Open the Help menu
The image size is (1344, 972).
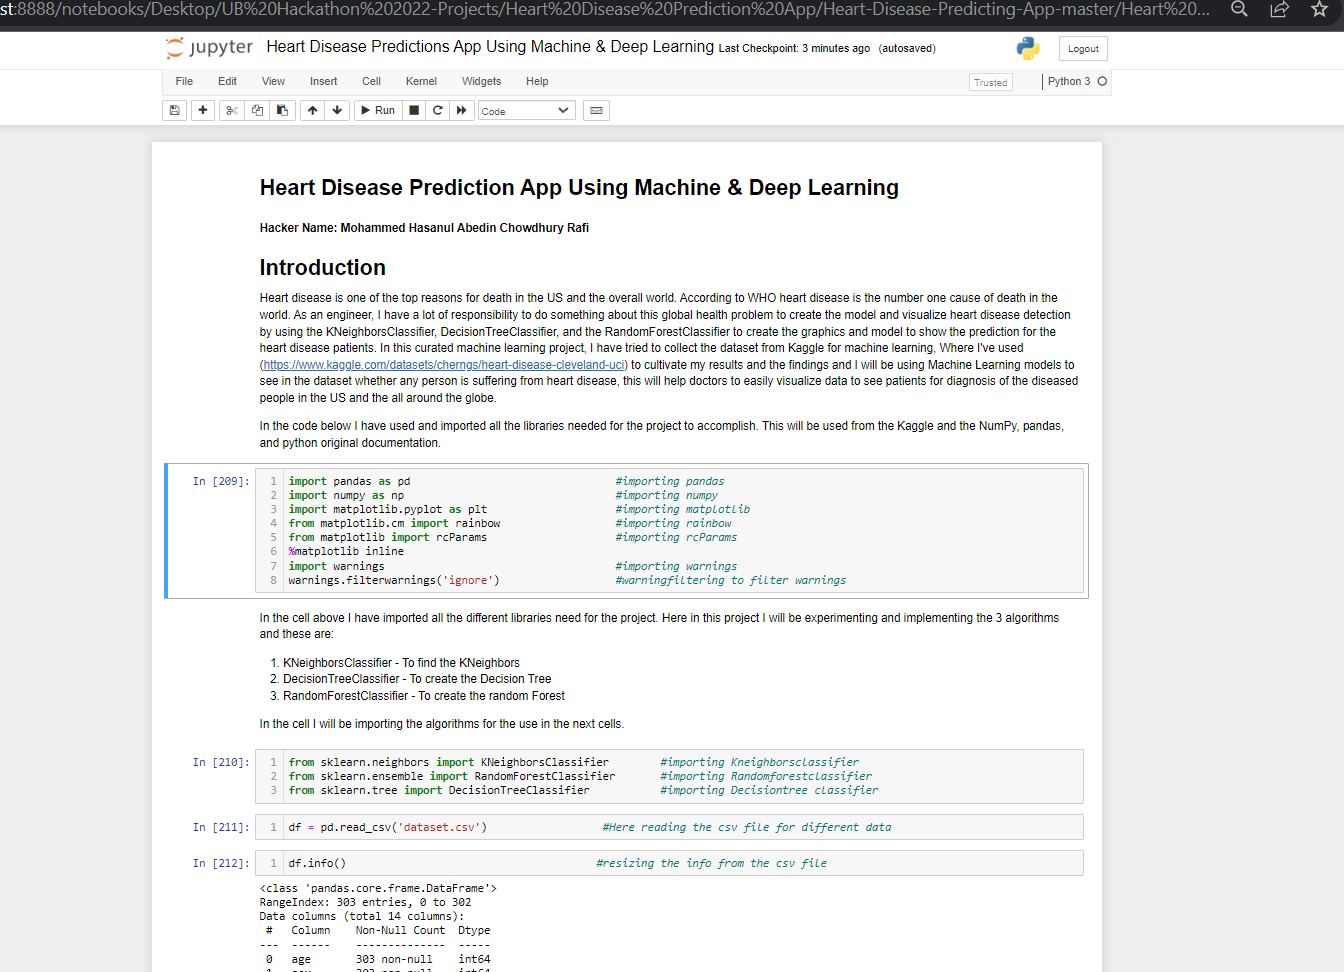pyautogui.click(x=537, y=81)
